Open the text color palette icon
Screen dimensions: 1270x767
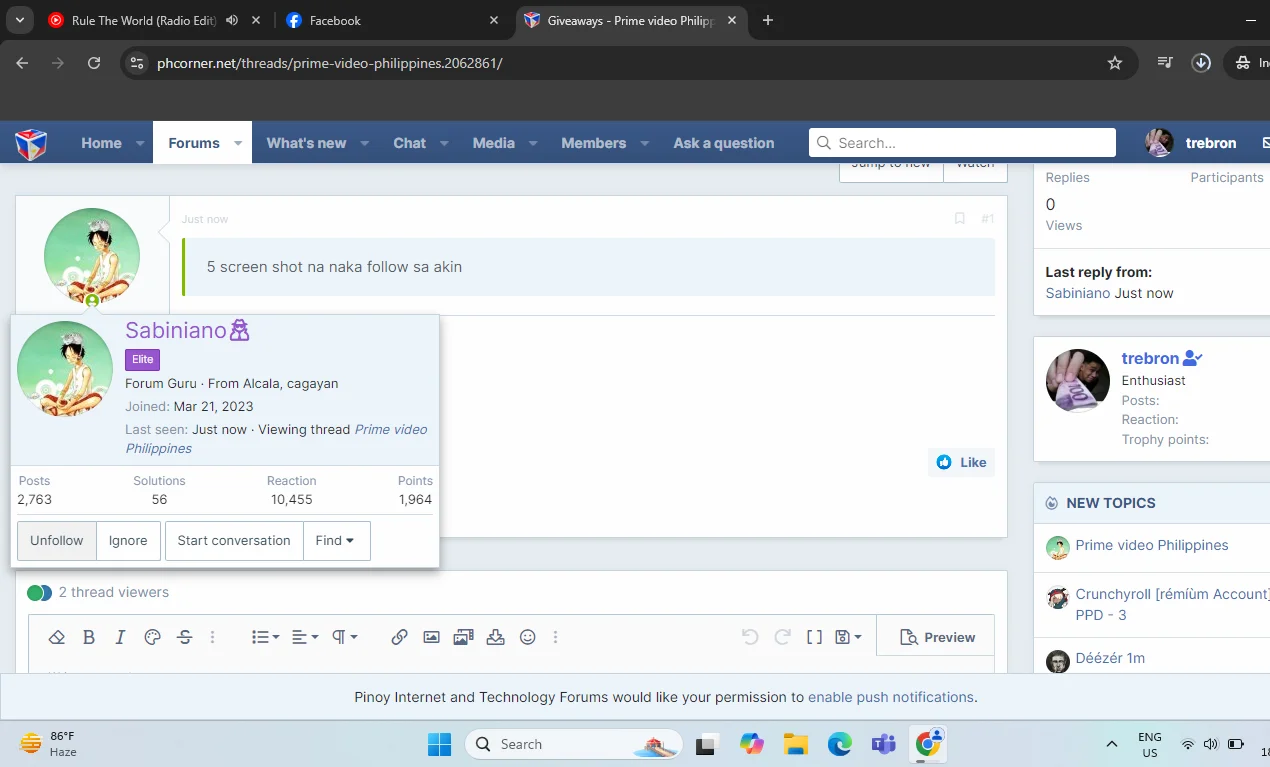(152, 637)
